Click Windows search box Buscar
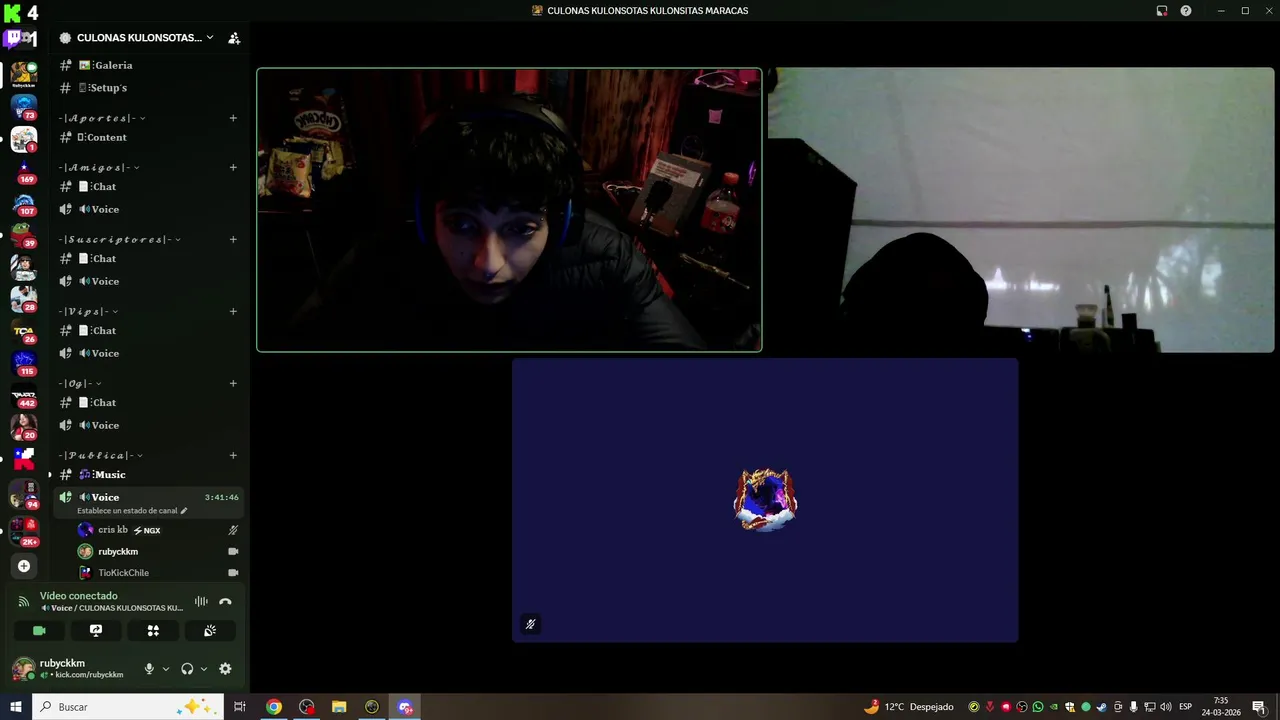1280x720 pixels. tap(127, 707)
